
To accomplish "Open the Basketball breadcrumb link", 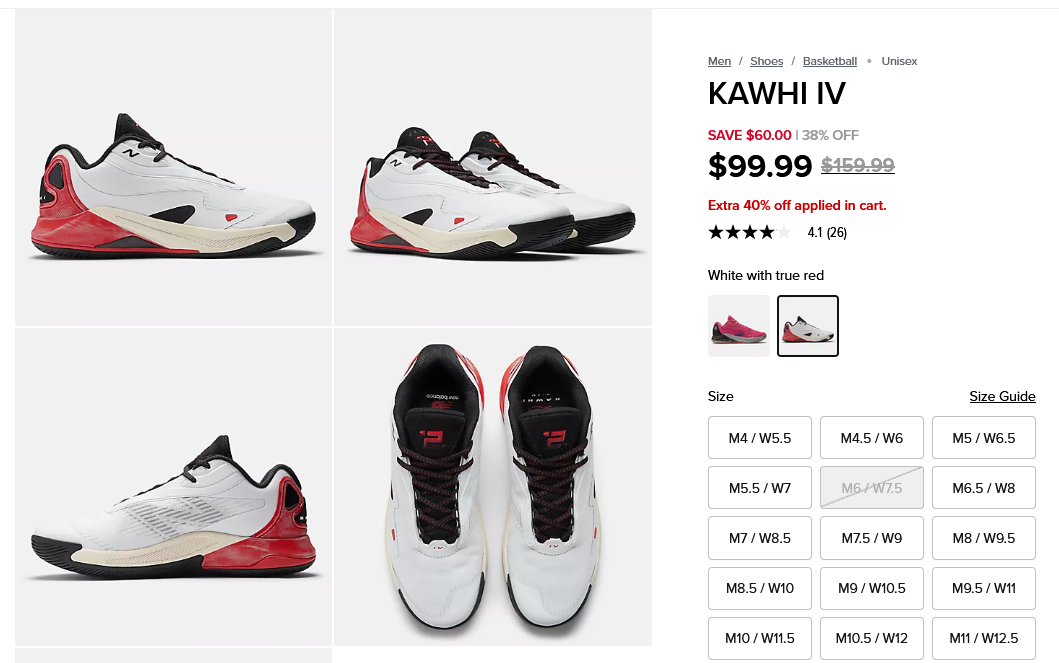I will pyautogui.click(x=829, y=61).
